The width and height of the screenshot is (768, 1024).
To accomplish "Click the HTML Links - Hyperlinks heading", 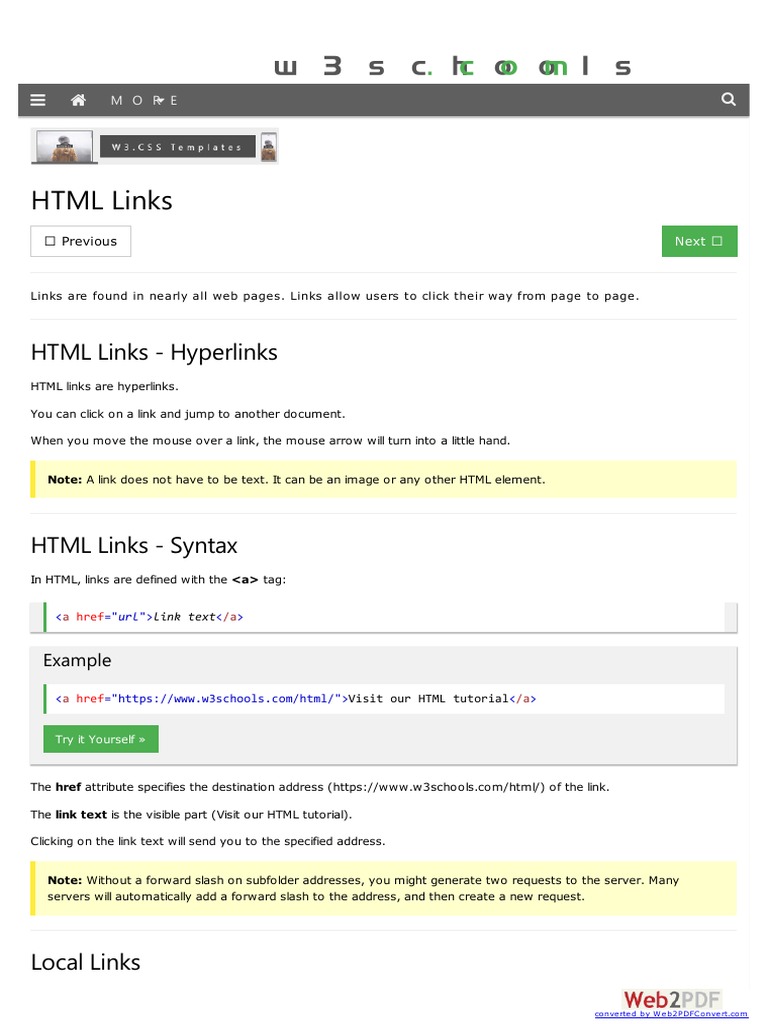I will 154,352.
